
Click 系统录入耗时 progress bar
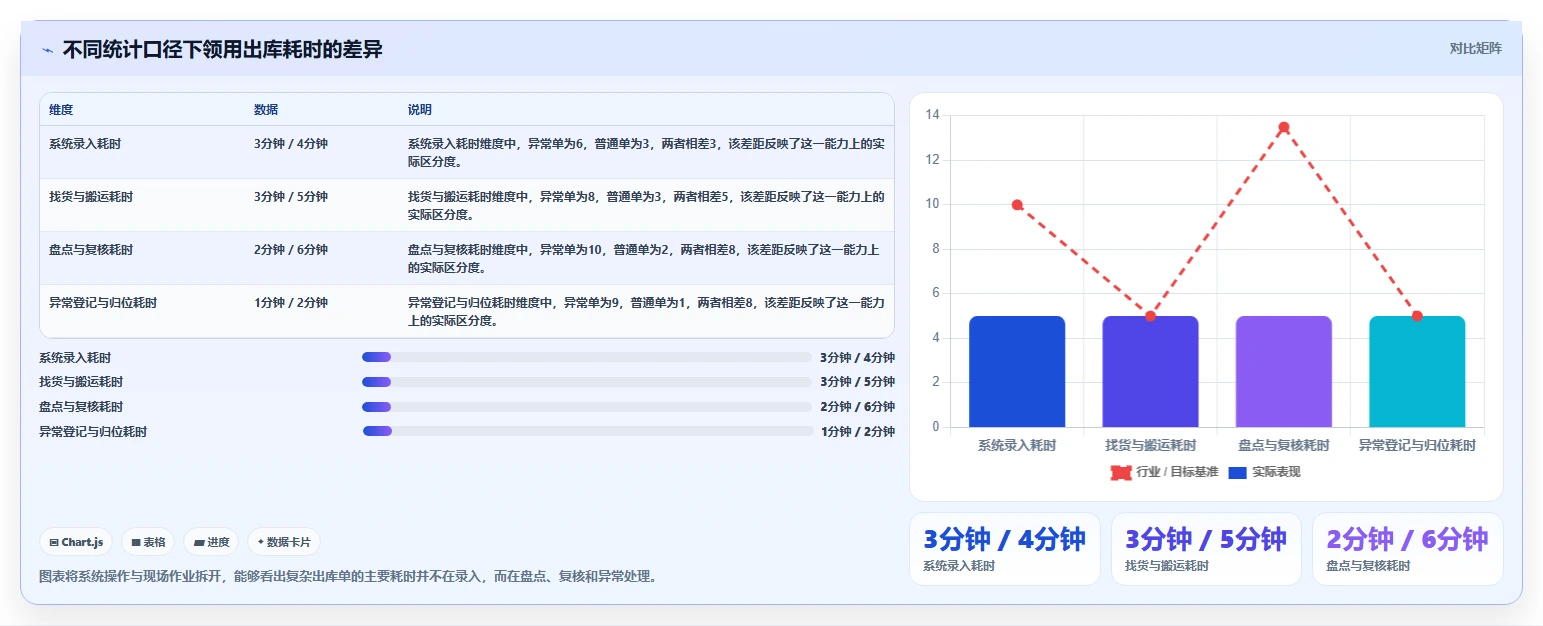pos(587,357)
